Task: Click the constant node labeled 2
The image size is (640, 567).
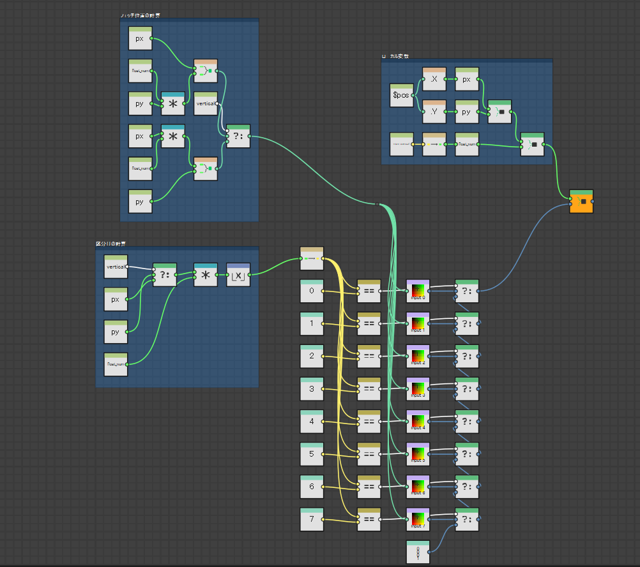Action: coord(311,357)
